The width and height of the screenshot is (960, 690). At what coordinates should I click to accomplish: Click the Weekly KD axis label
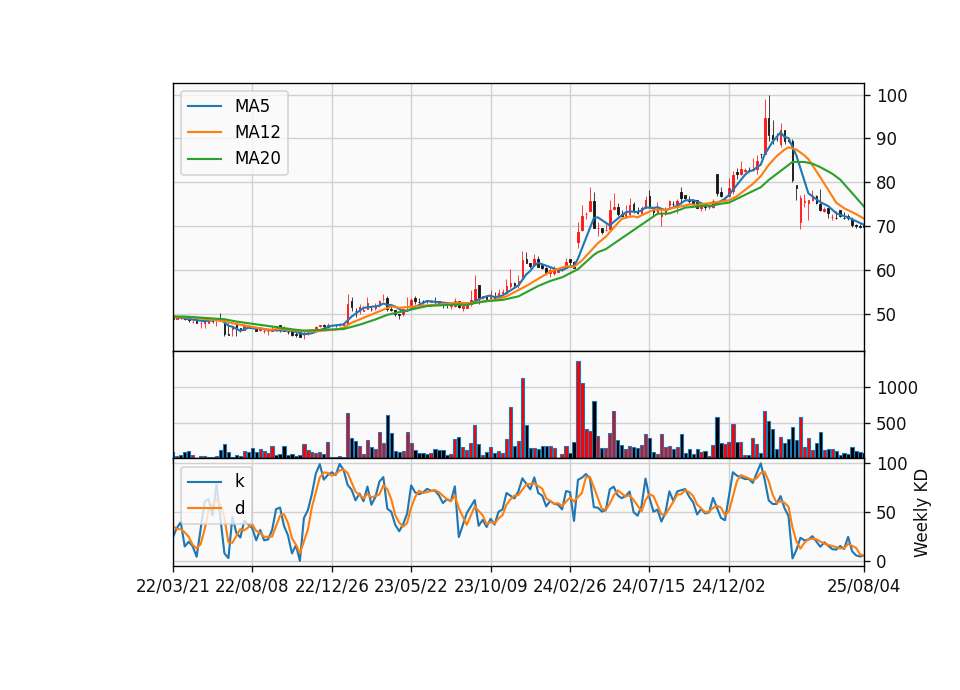click(x=921, y=514)
